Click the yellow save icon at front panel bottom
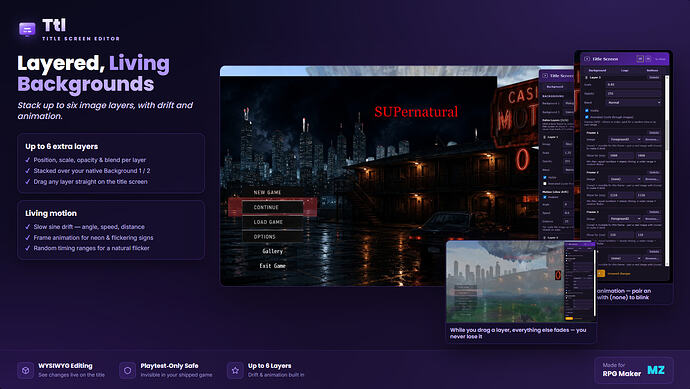The image size is (690, 389). pos(601,274)
